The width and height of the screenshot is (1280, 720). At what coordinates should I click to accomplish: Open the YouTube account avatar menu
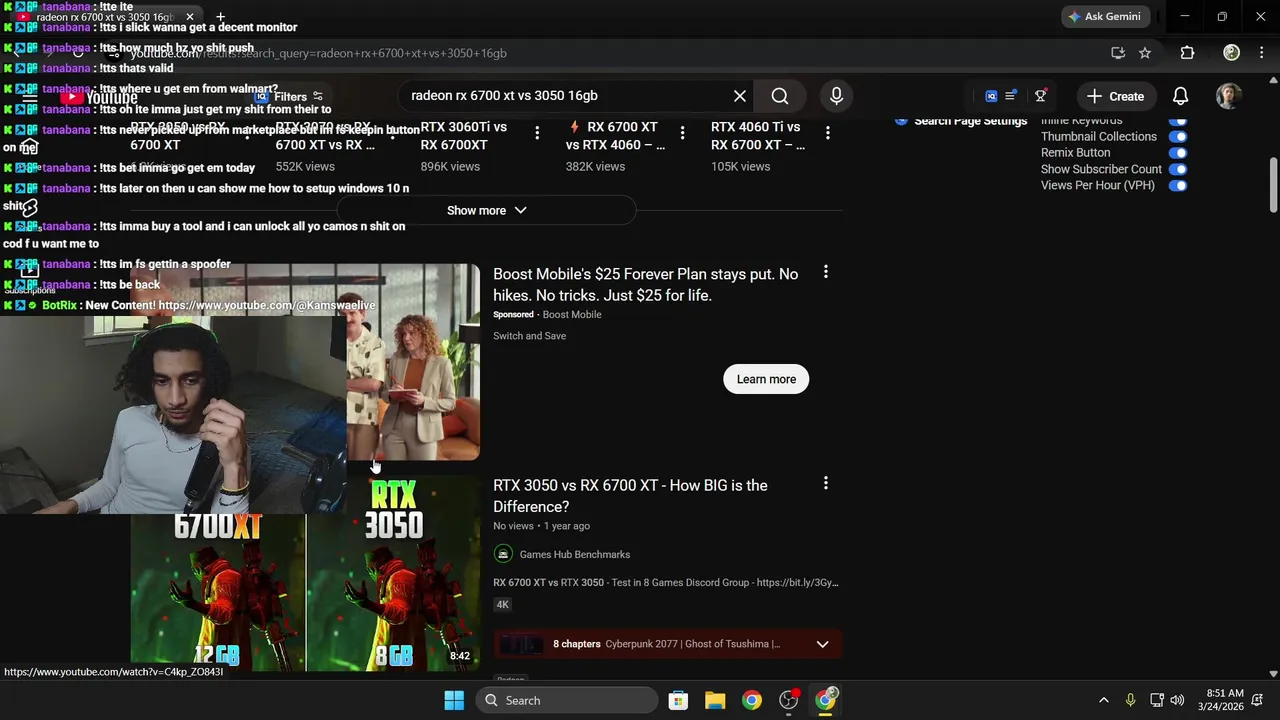coord(1229,96)
